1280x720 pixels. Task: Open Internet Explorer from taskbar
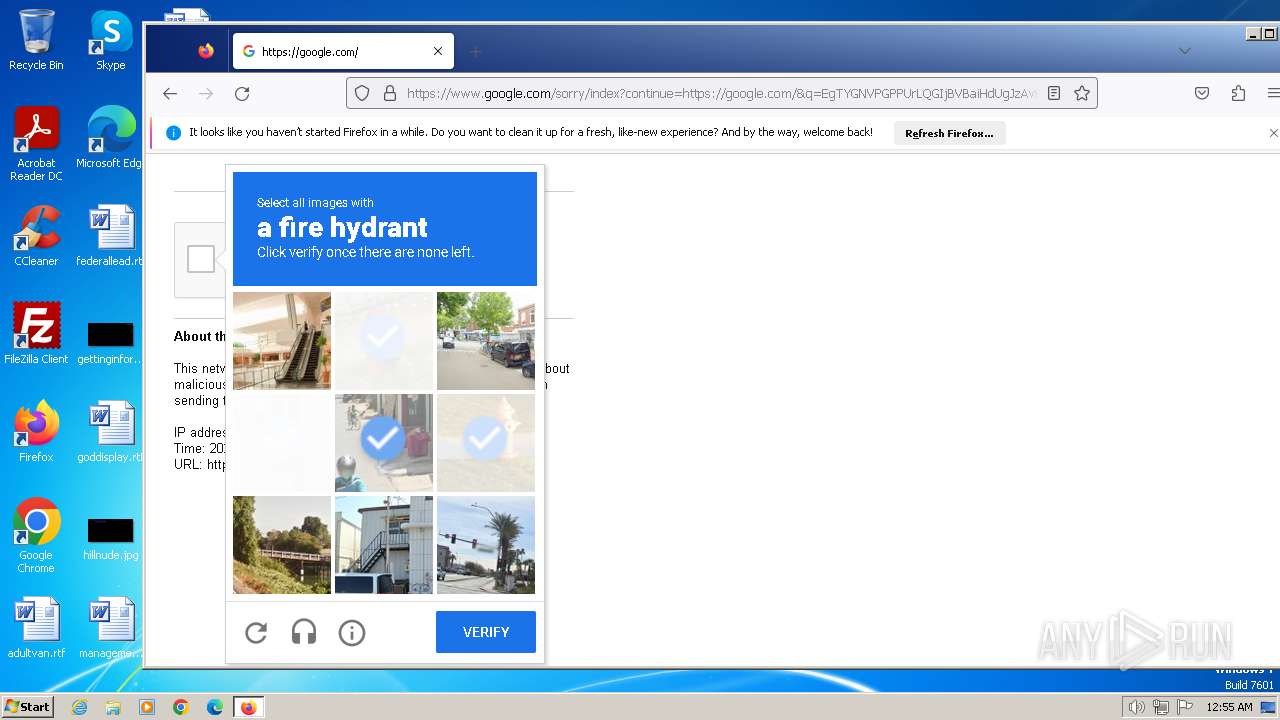coord(79,707)
